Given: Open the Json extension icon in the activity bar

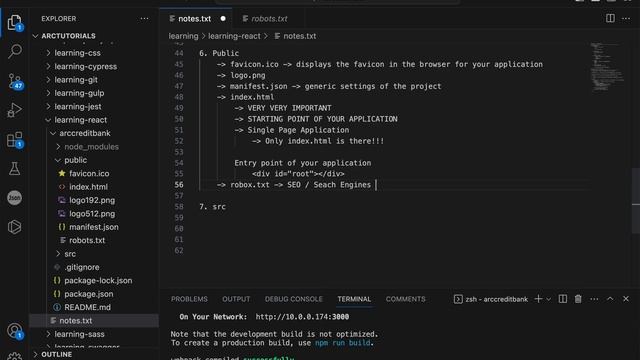Looking at the screenshot, I should pyautogui.click(x=14, y=198).
